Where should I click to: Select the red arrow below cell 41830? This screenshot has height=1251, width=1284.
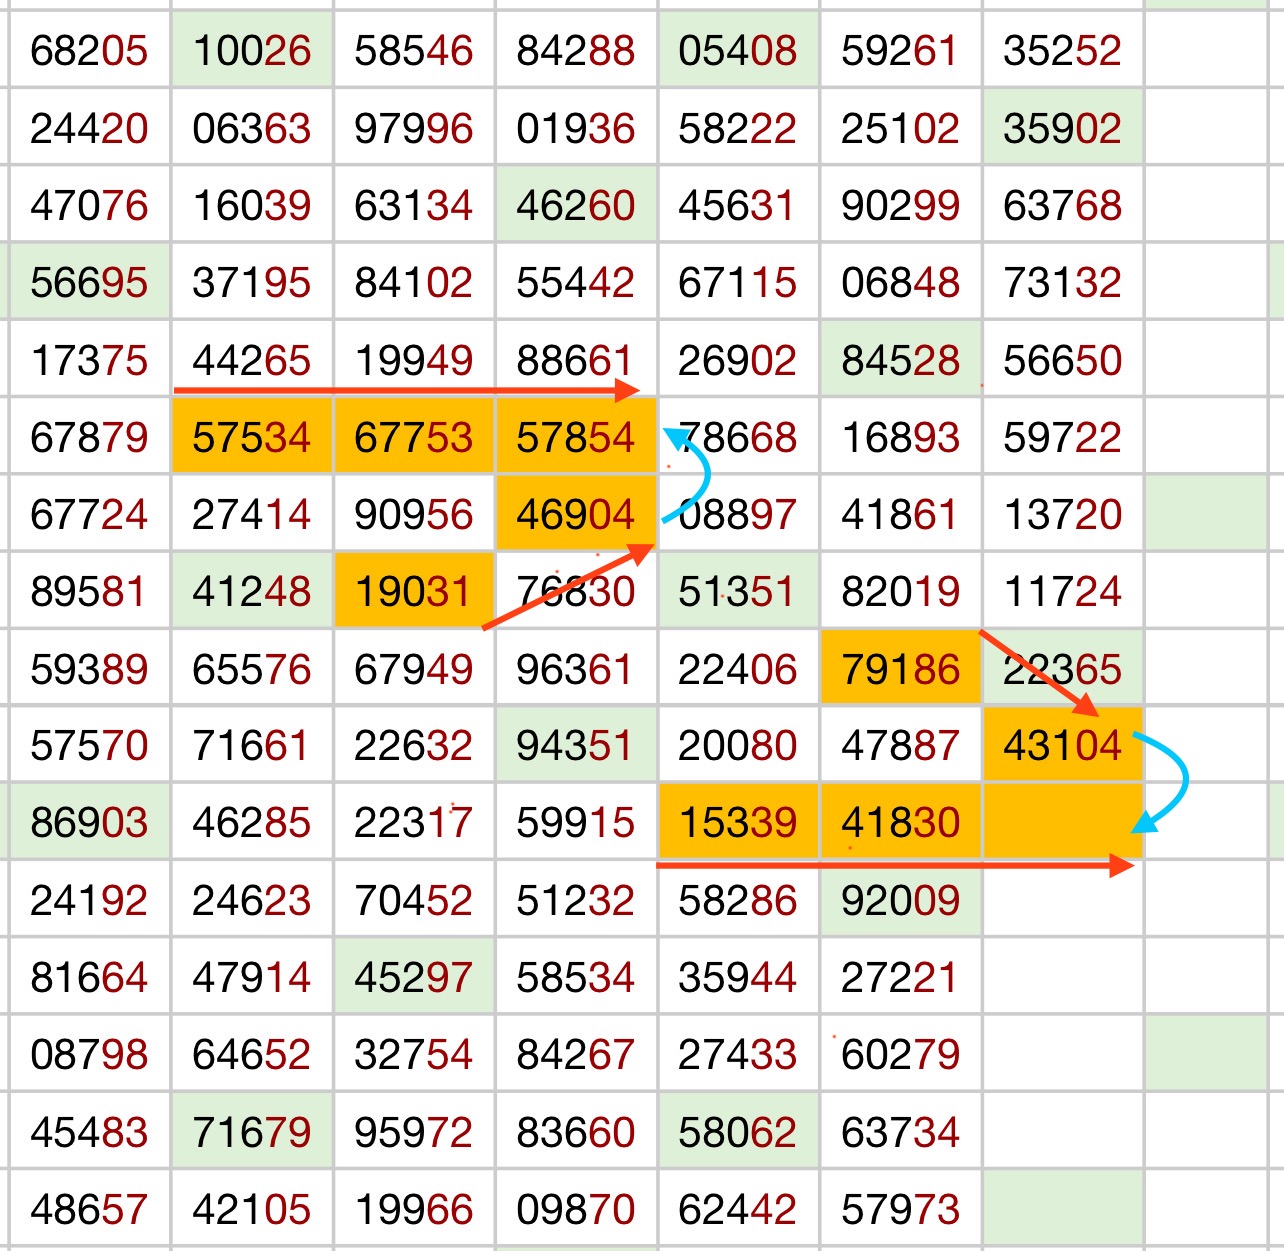tap(893, 865)
